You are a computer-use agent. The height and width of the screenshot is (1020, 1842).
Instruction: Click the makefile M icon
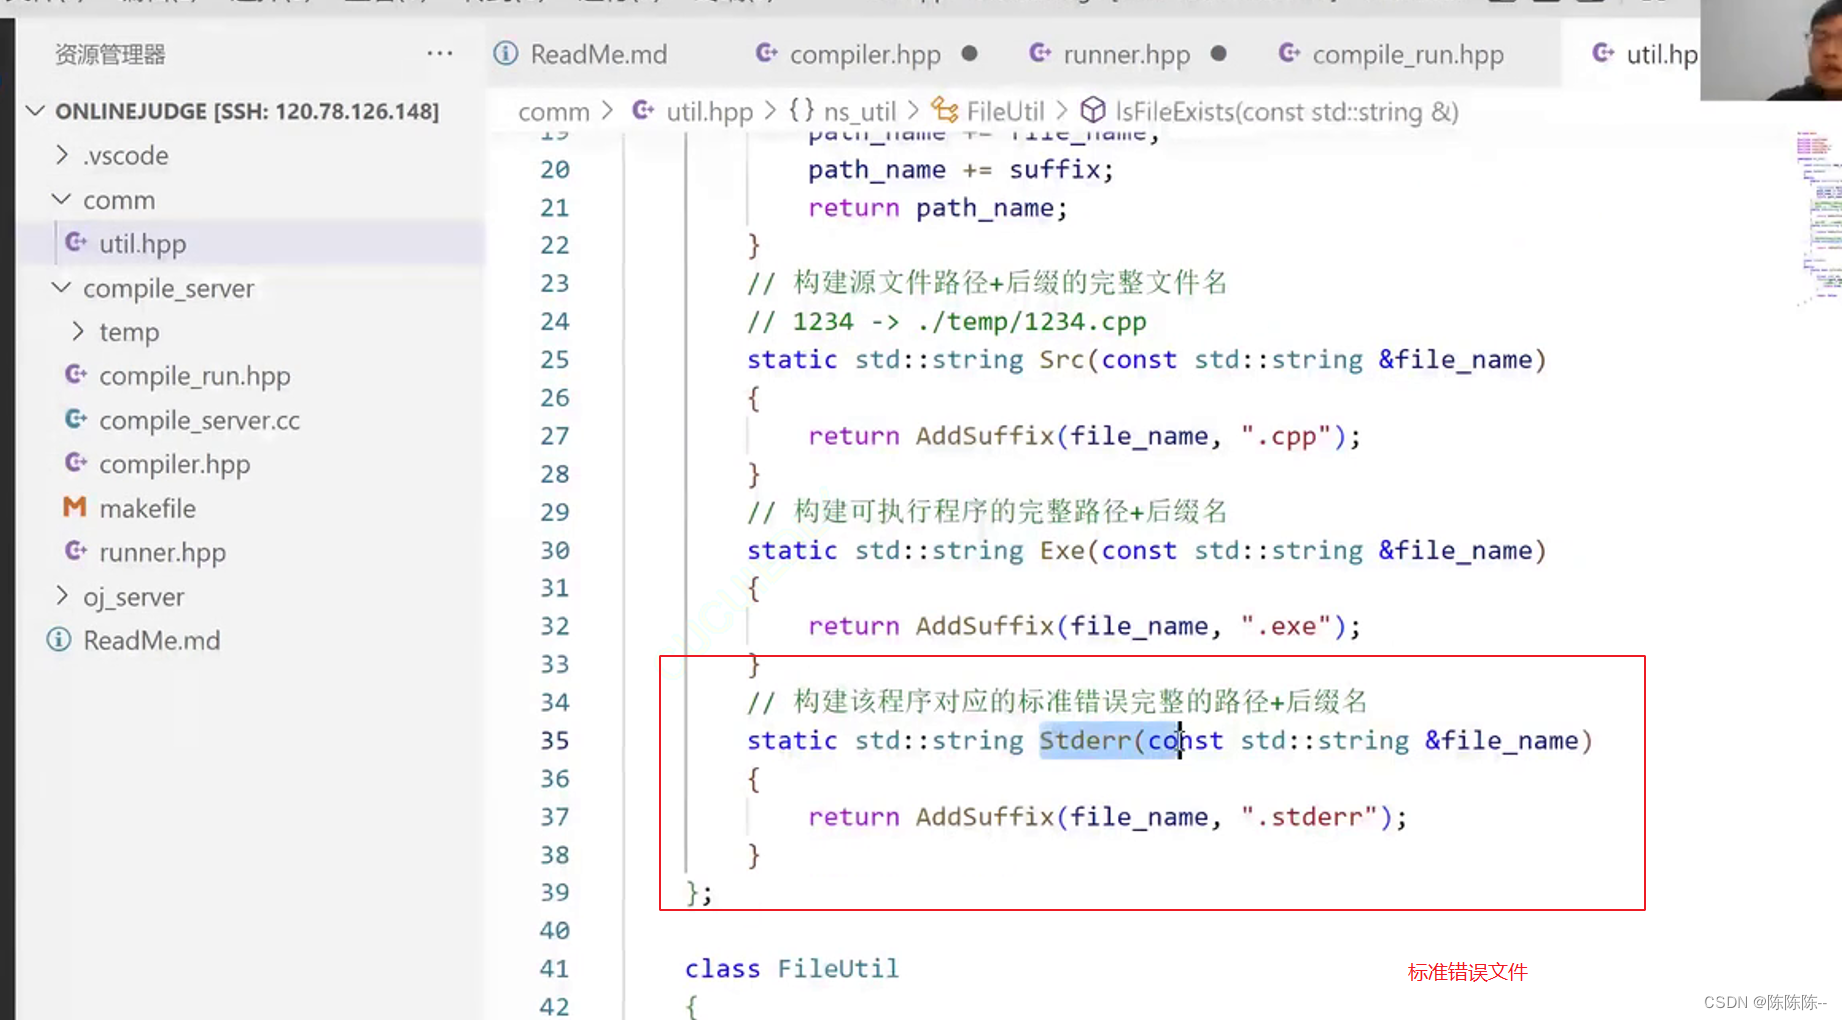point(74,507)
